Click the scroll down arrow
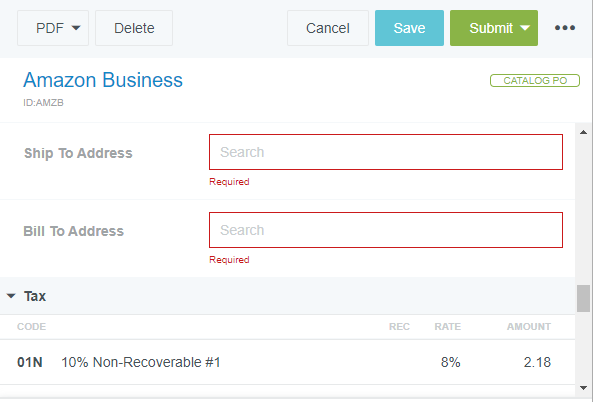Image resolution: width=593 pixels, height=402 pixels. click(583, 388)
